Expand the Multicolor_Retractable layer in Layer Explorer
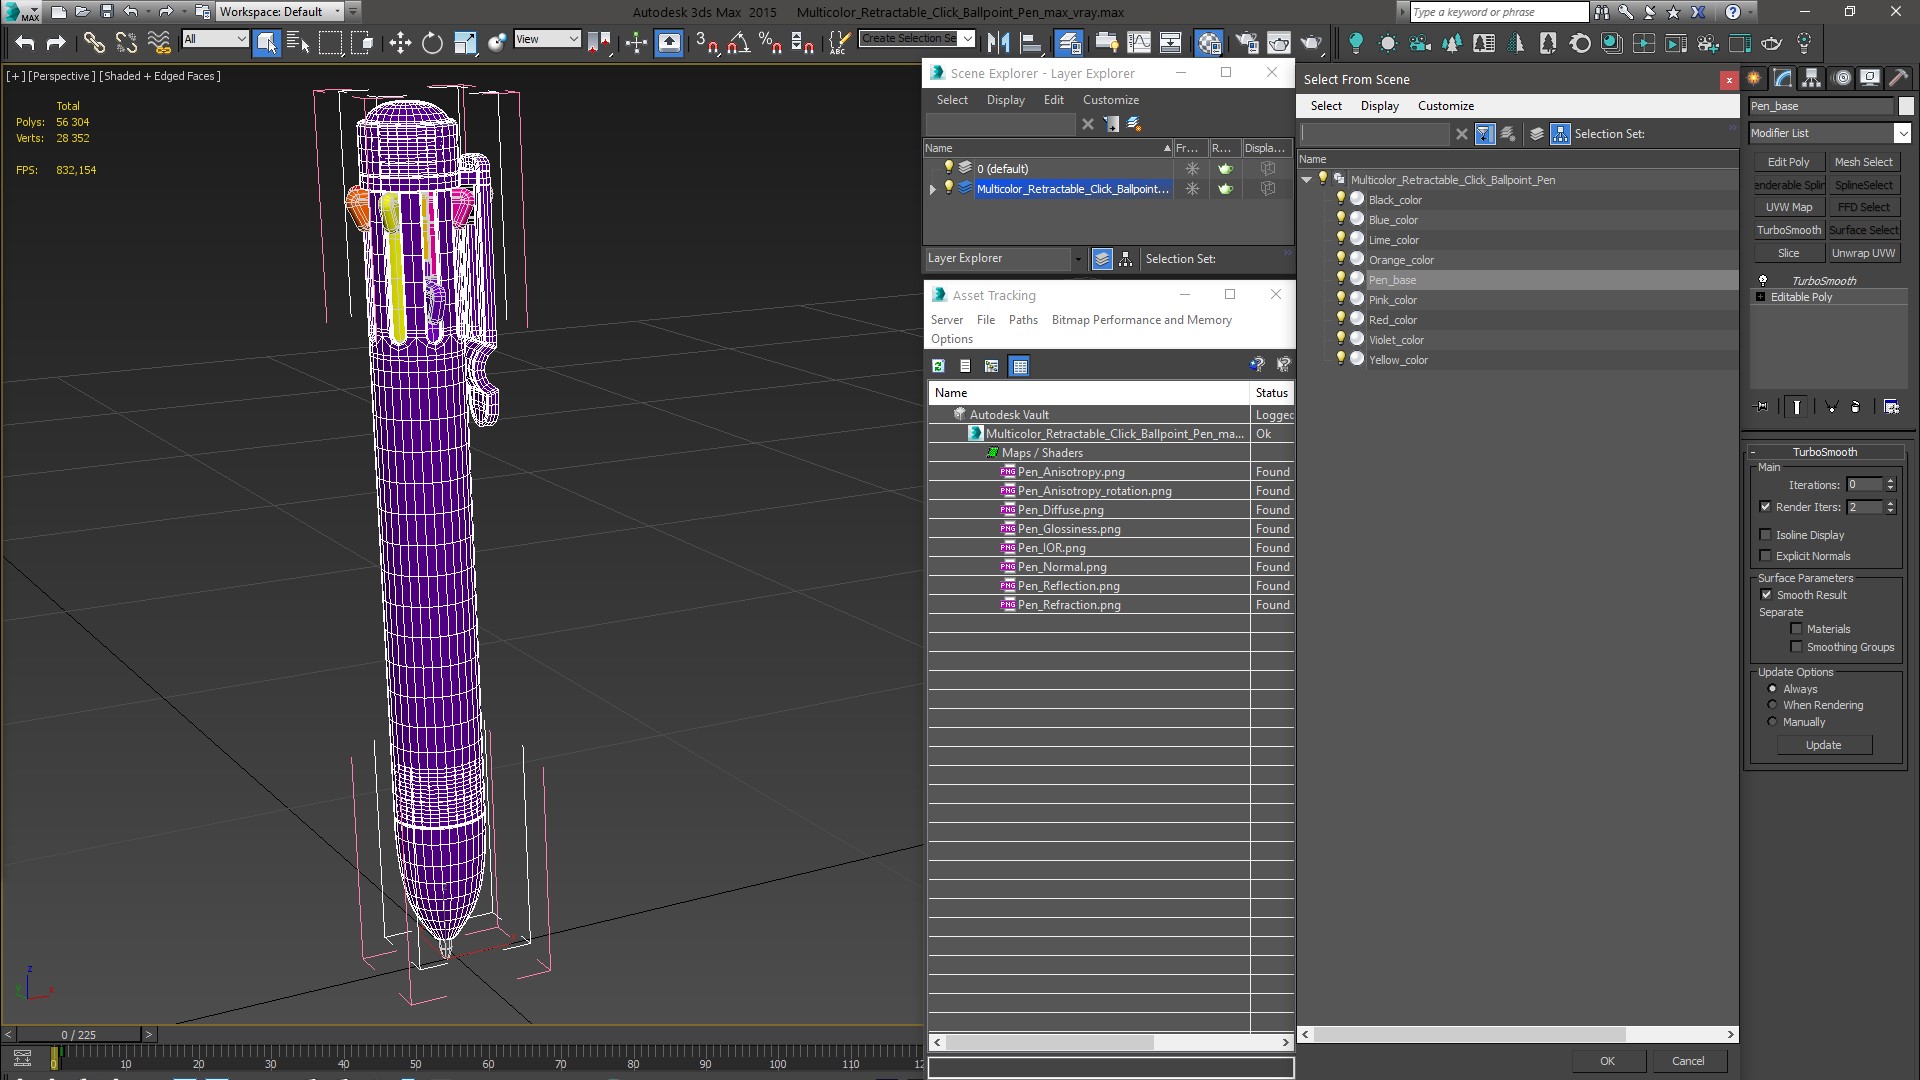1920x1080 pixels. coord(933,189)
